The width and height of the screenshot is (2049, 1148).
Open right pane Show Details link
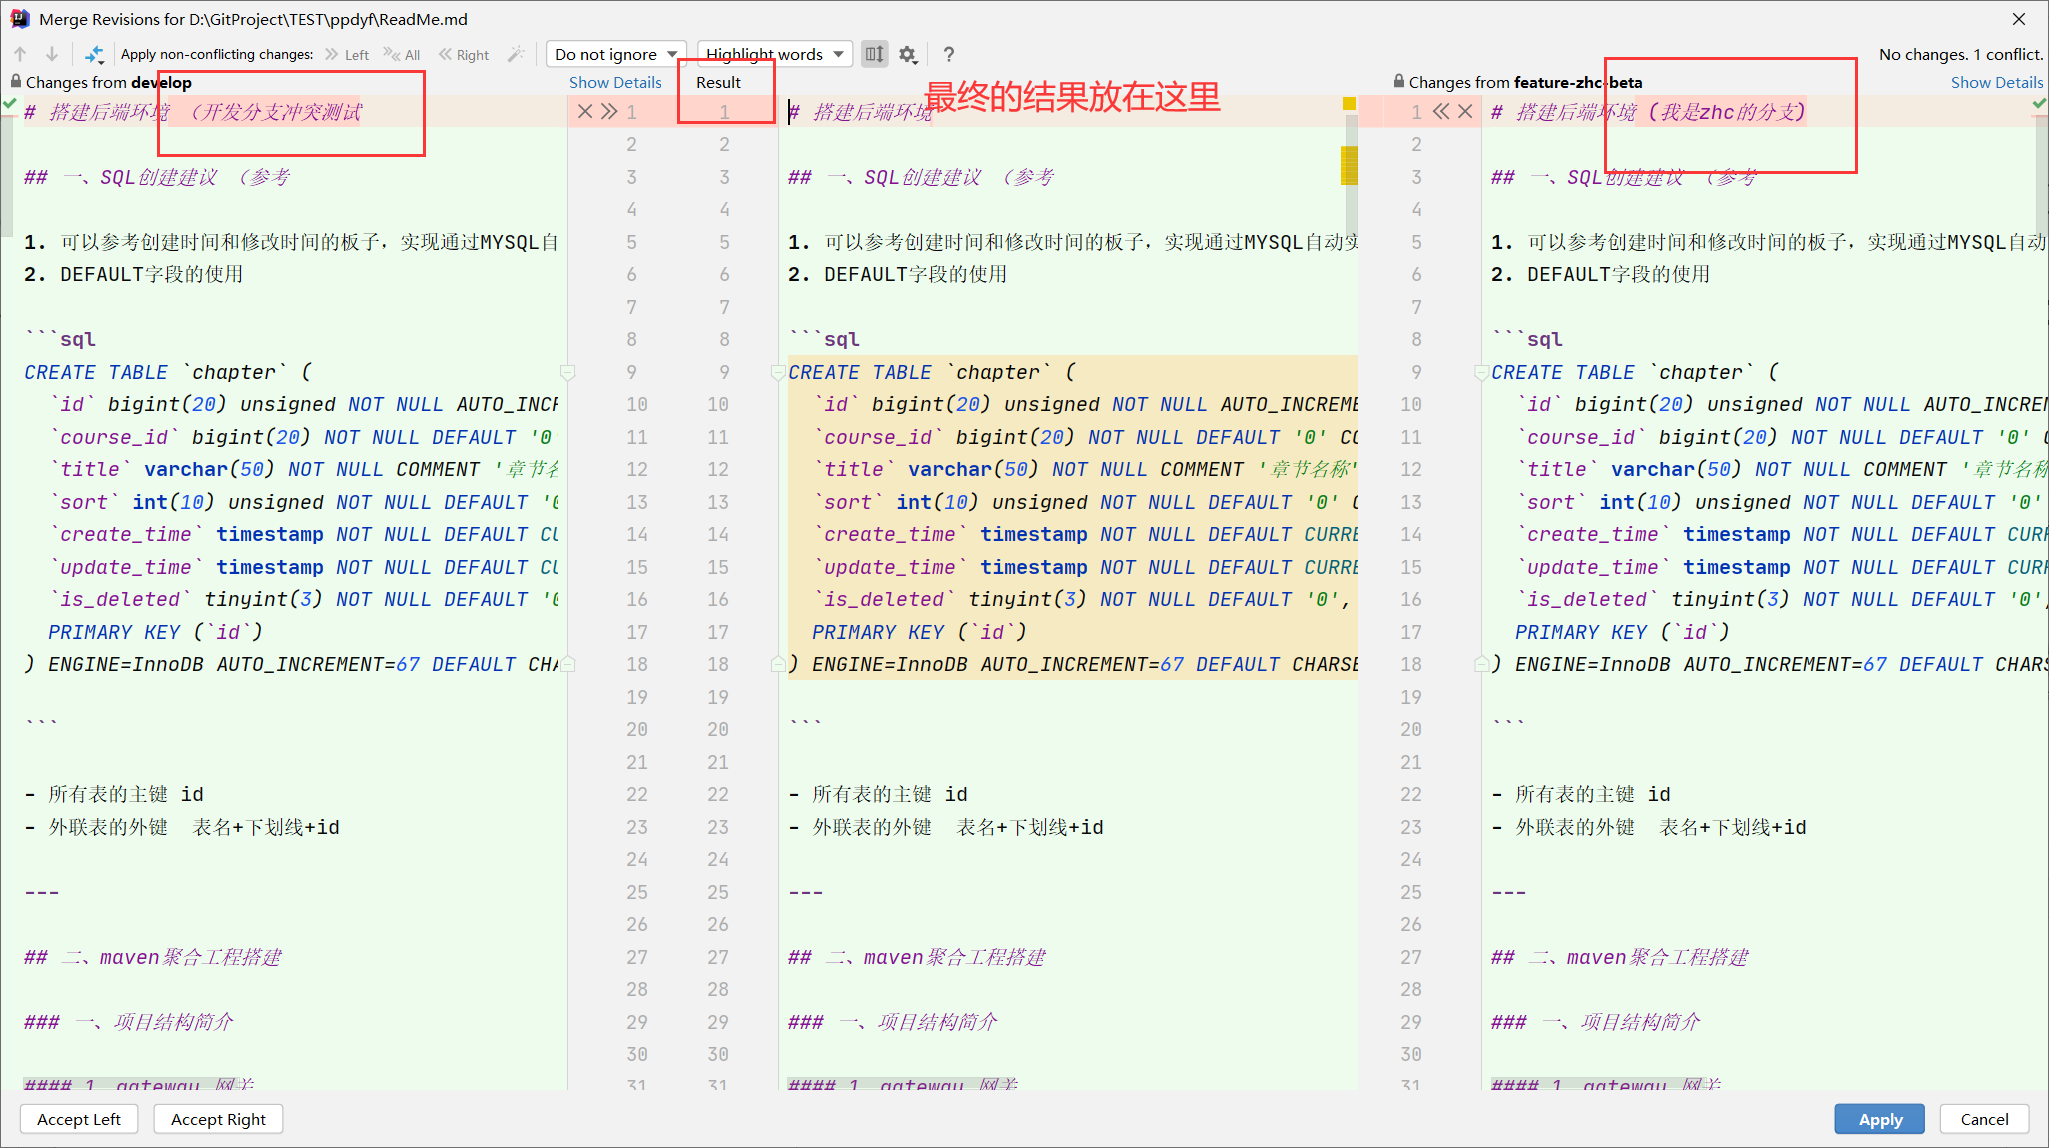1996,82
